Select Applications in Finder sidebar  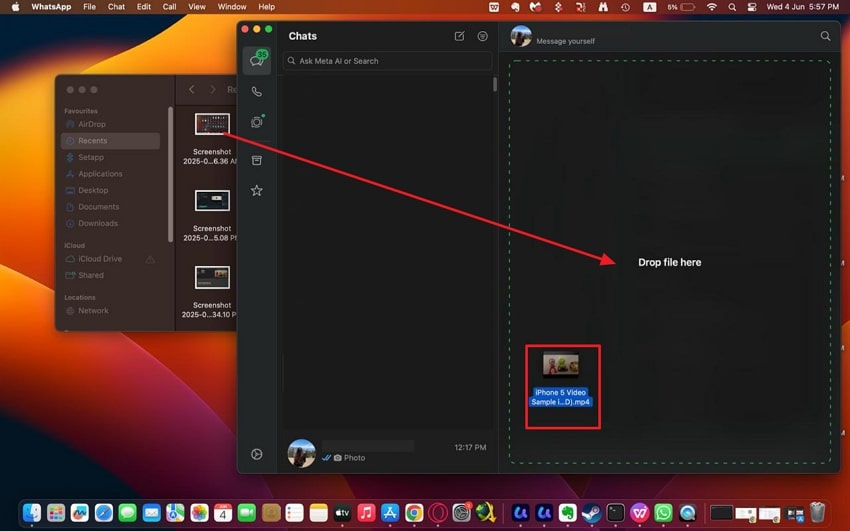tap(100, 174)
